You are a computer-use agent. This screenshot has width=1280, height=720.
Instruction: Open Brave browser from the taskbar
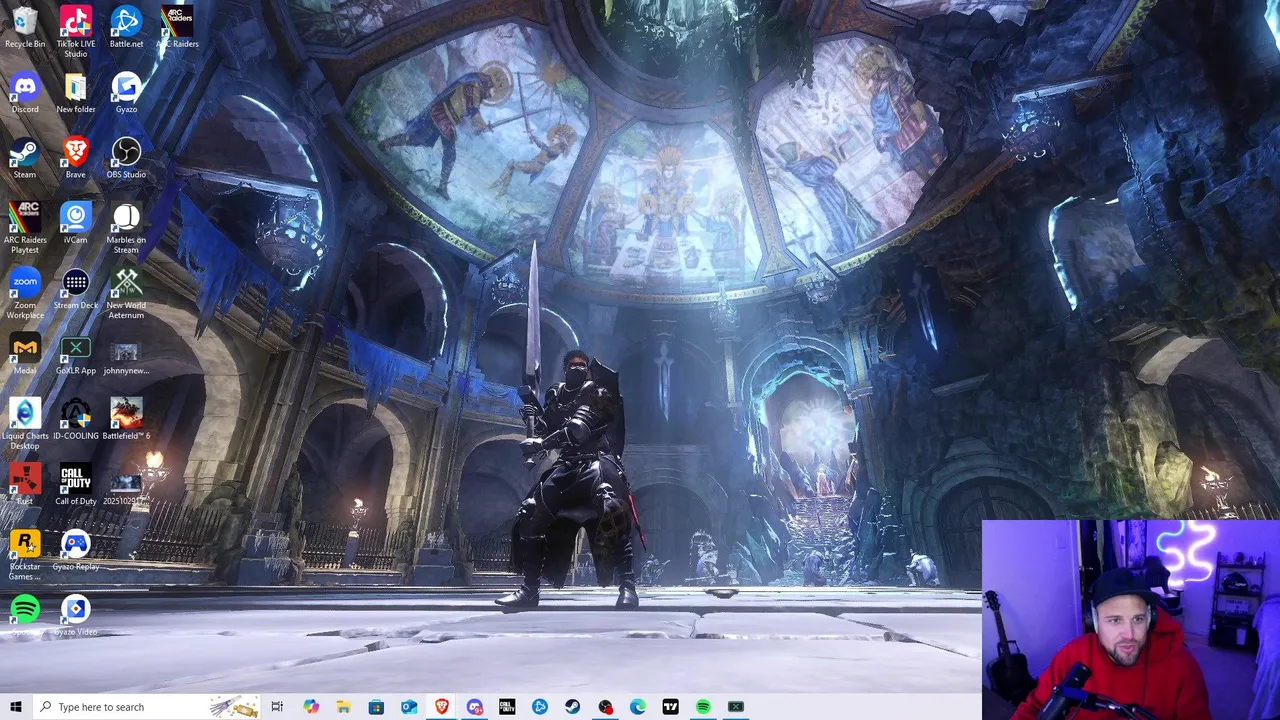coord(441,707)
